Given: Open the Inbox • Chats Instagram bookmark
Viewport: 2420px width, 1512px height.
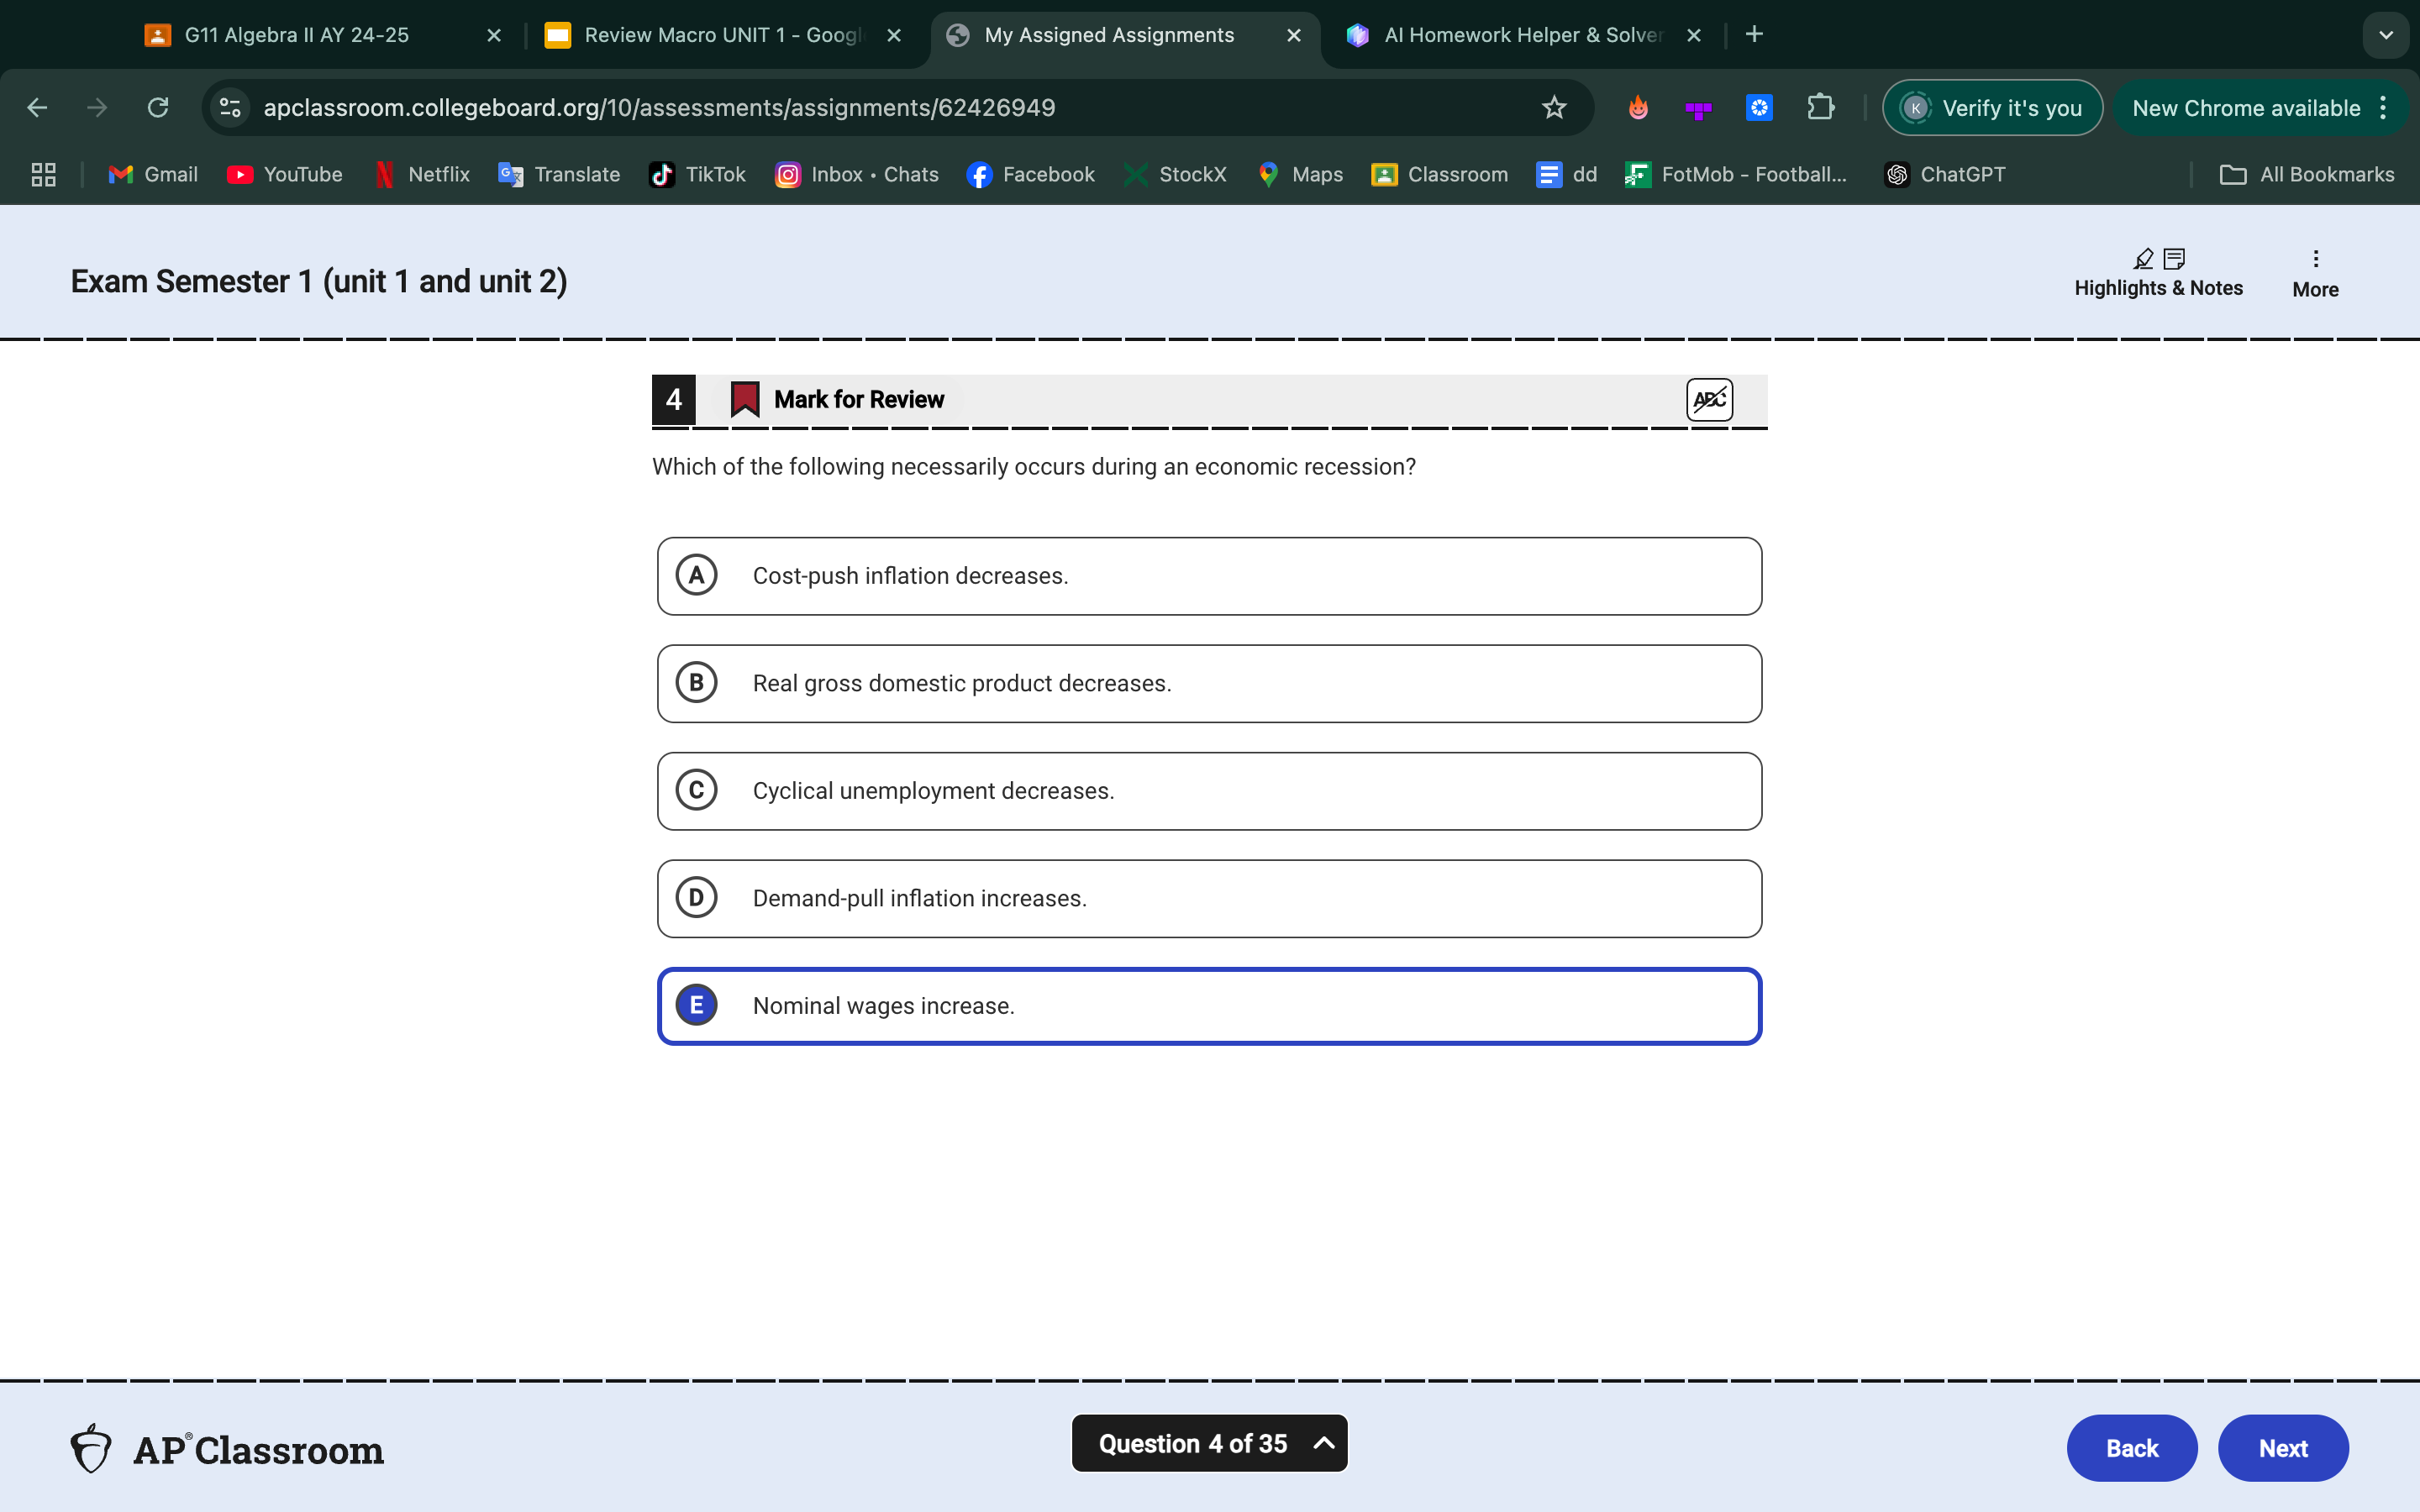Looking at the screenshot, I should point(857,175).
